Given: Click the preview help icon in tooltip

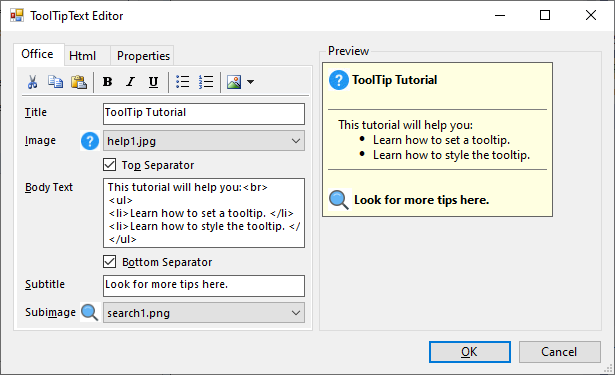Looking at the screenshot, I should [339, 80].
